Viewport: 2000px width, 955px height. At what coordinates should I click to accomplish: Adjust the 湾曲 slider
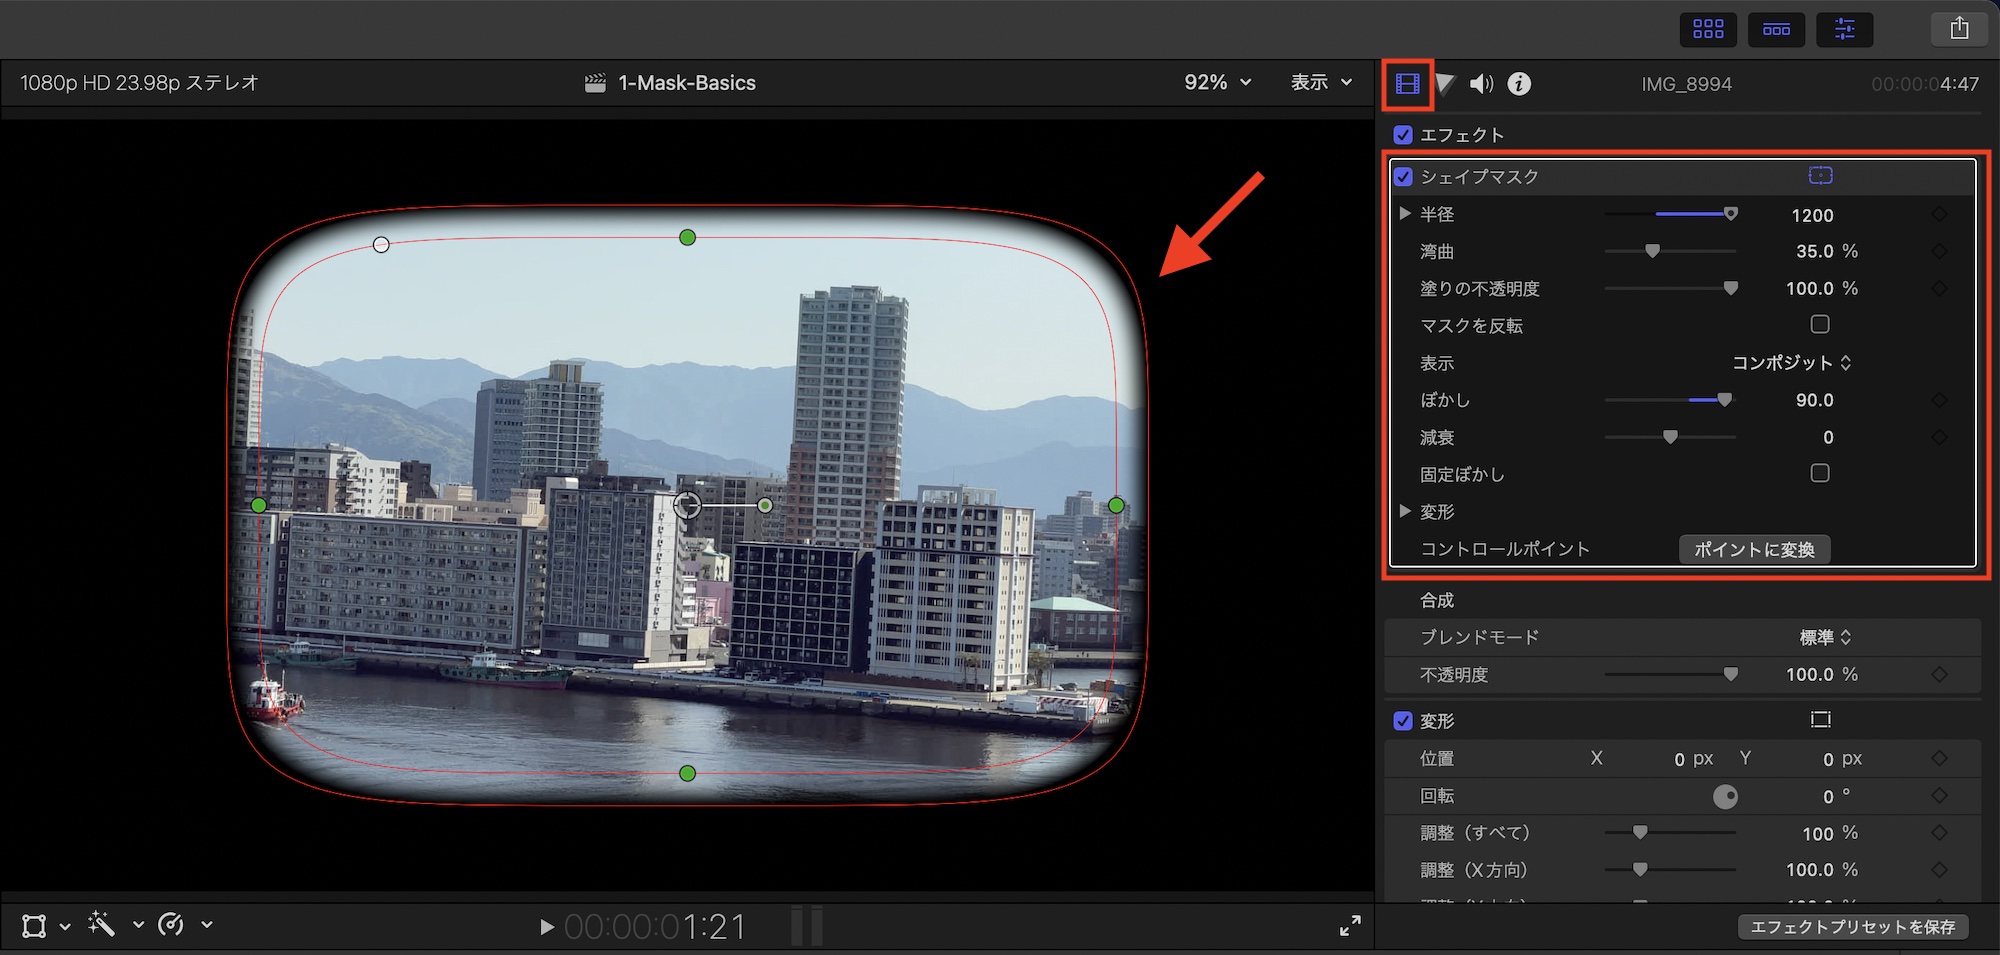1670,251
